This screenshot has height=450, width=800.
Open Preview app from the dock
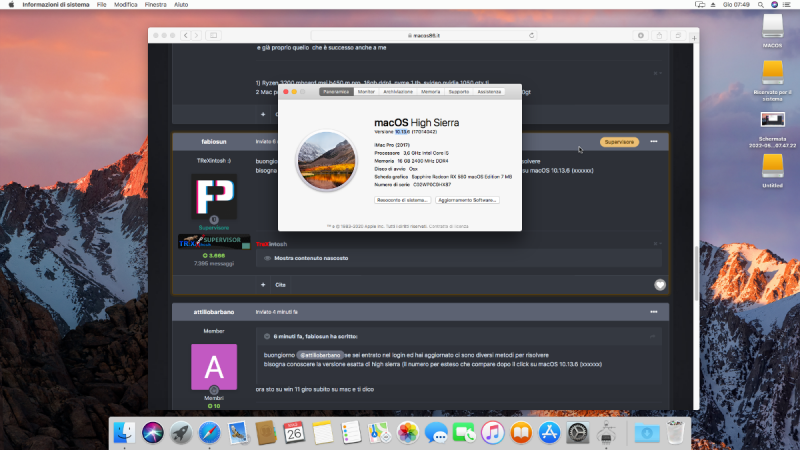click(237, 433)
